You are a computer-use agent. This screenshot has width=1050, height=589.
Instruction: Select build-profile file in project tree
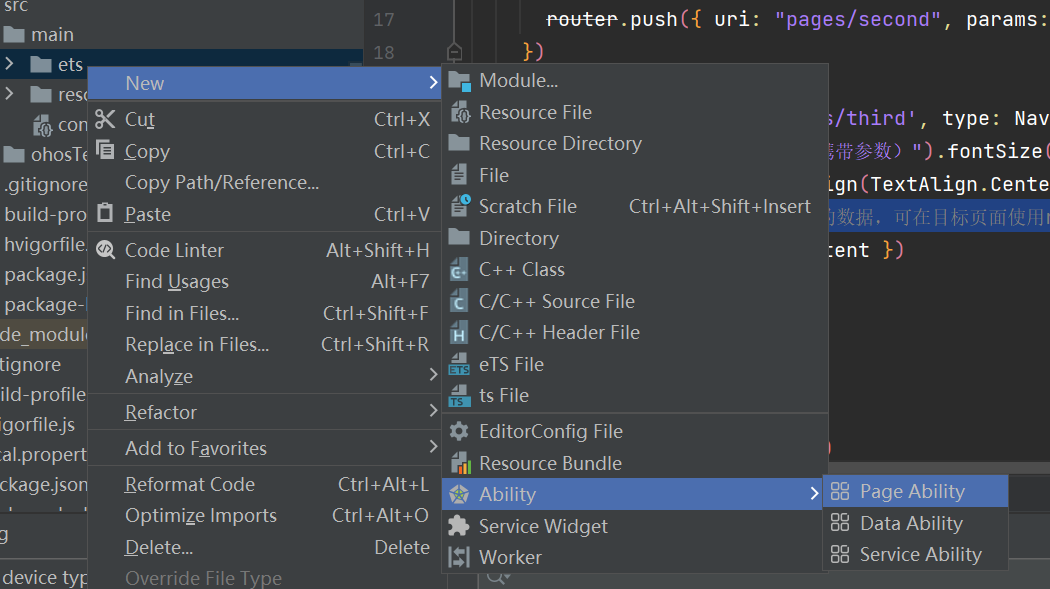(x=46, y=214)
